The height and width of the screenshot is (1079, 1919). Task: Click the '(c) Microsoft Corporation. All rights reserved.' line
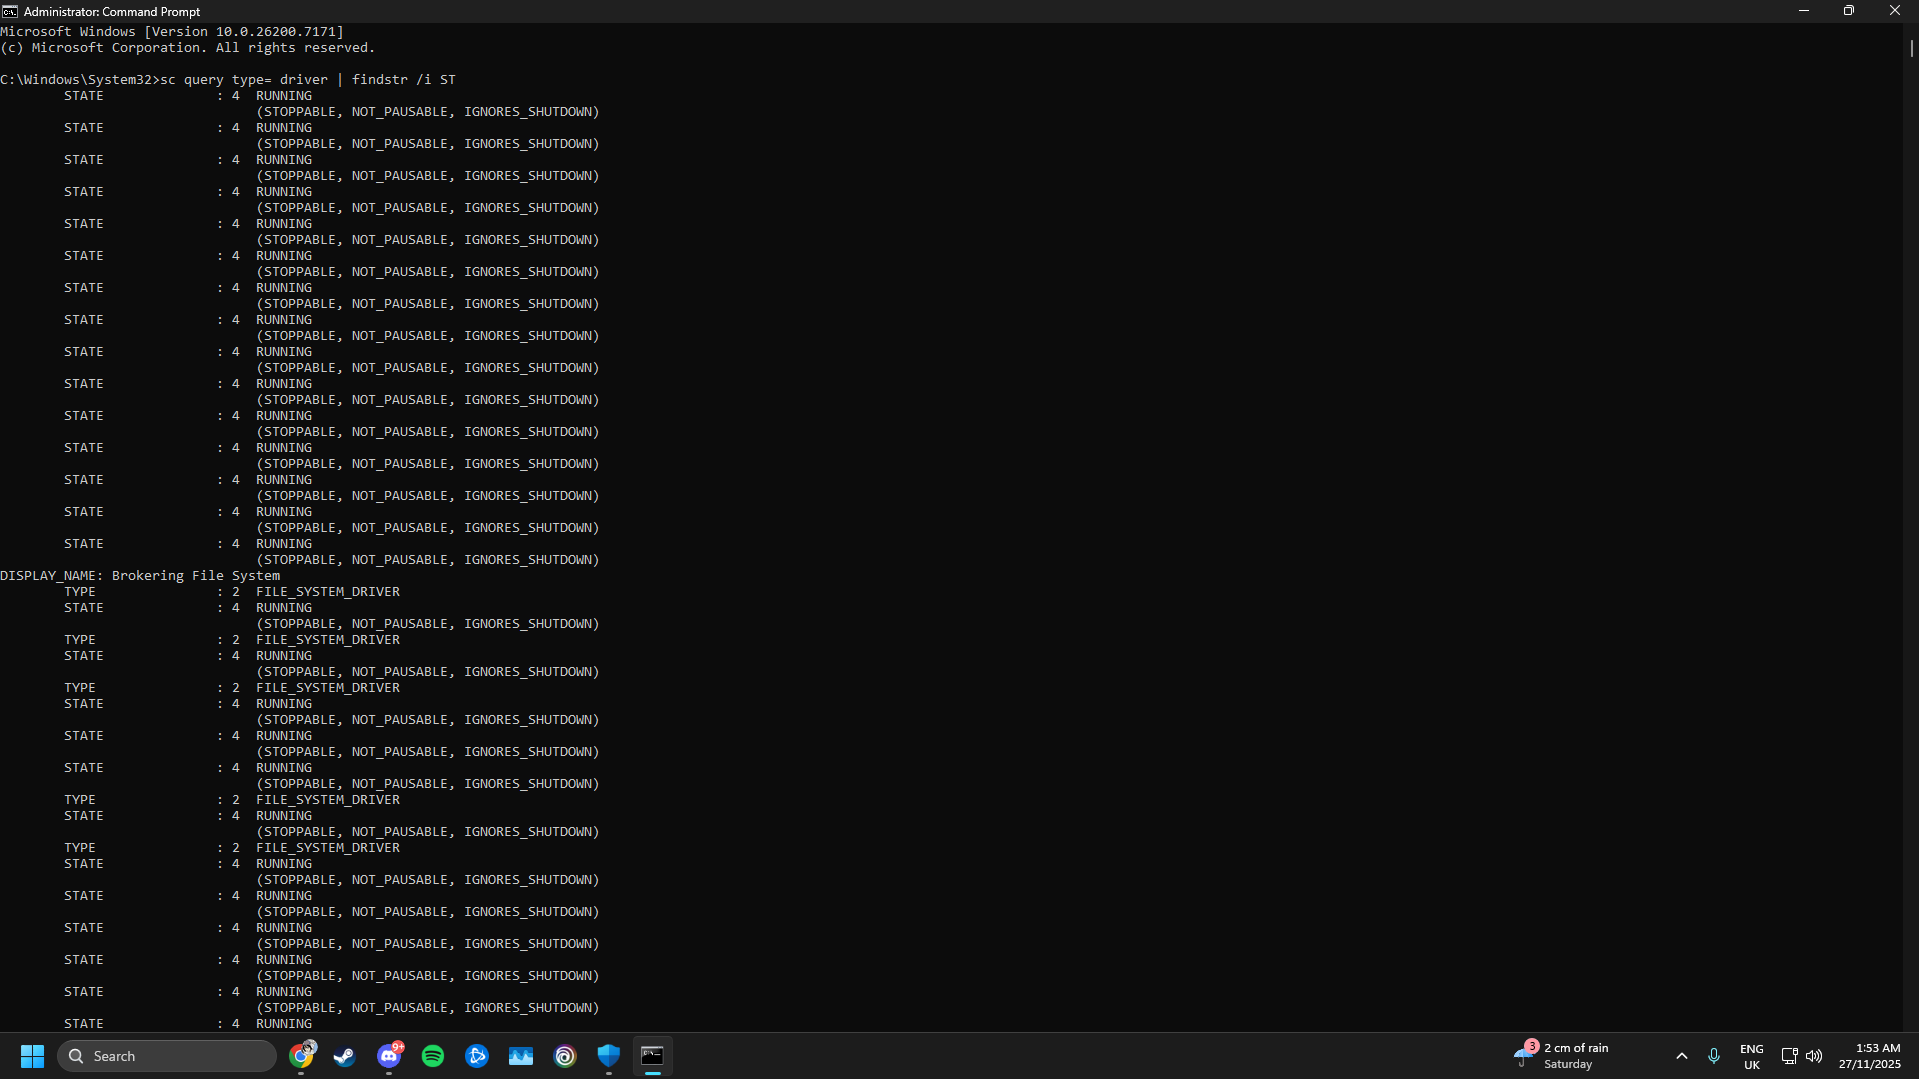188,48
